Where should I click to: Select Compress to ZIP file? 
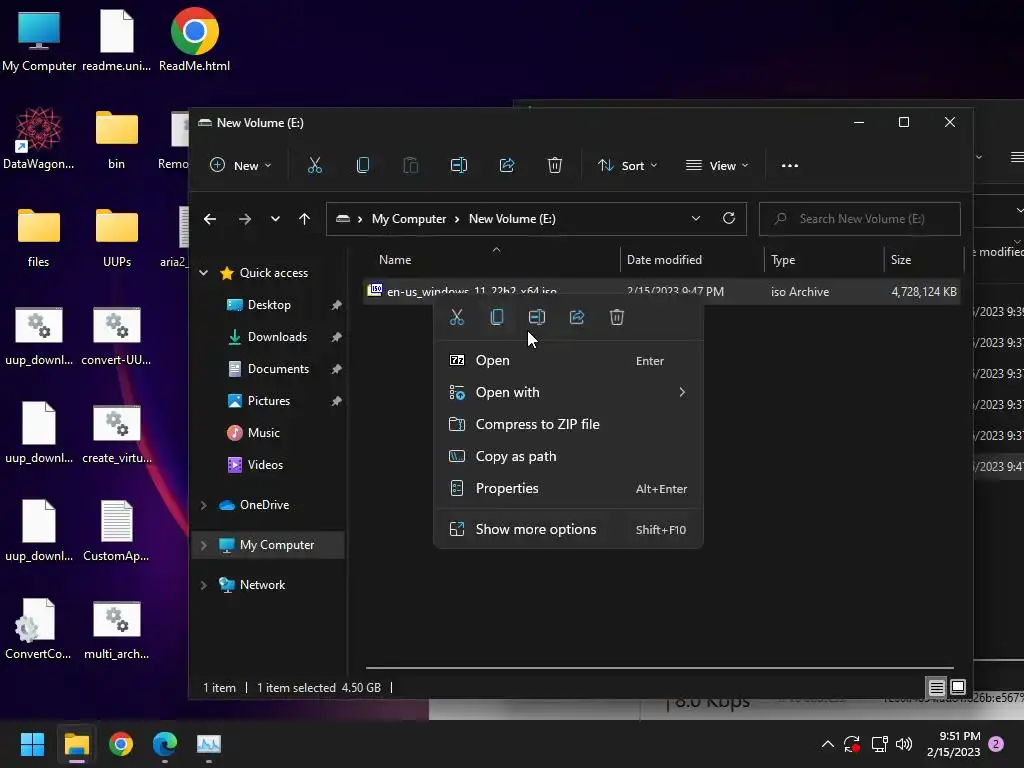coord(568,424)
